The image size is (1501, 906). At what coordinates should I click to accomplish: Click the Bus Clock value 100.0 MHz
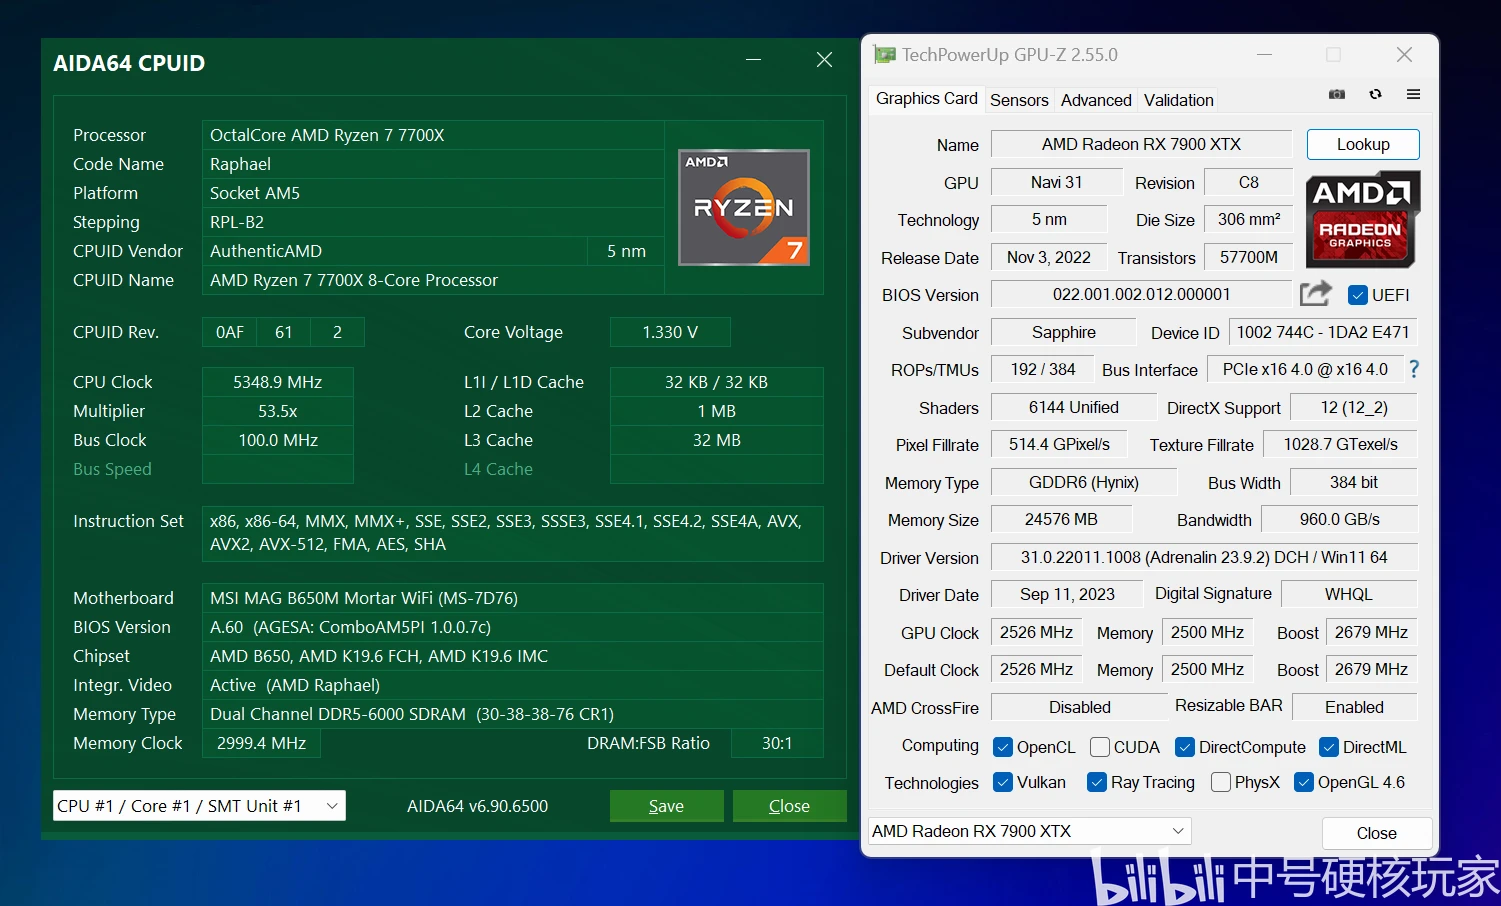click(x=278, y=440)
